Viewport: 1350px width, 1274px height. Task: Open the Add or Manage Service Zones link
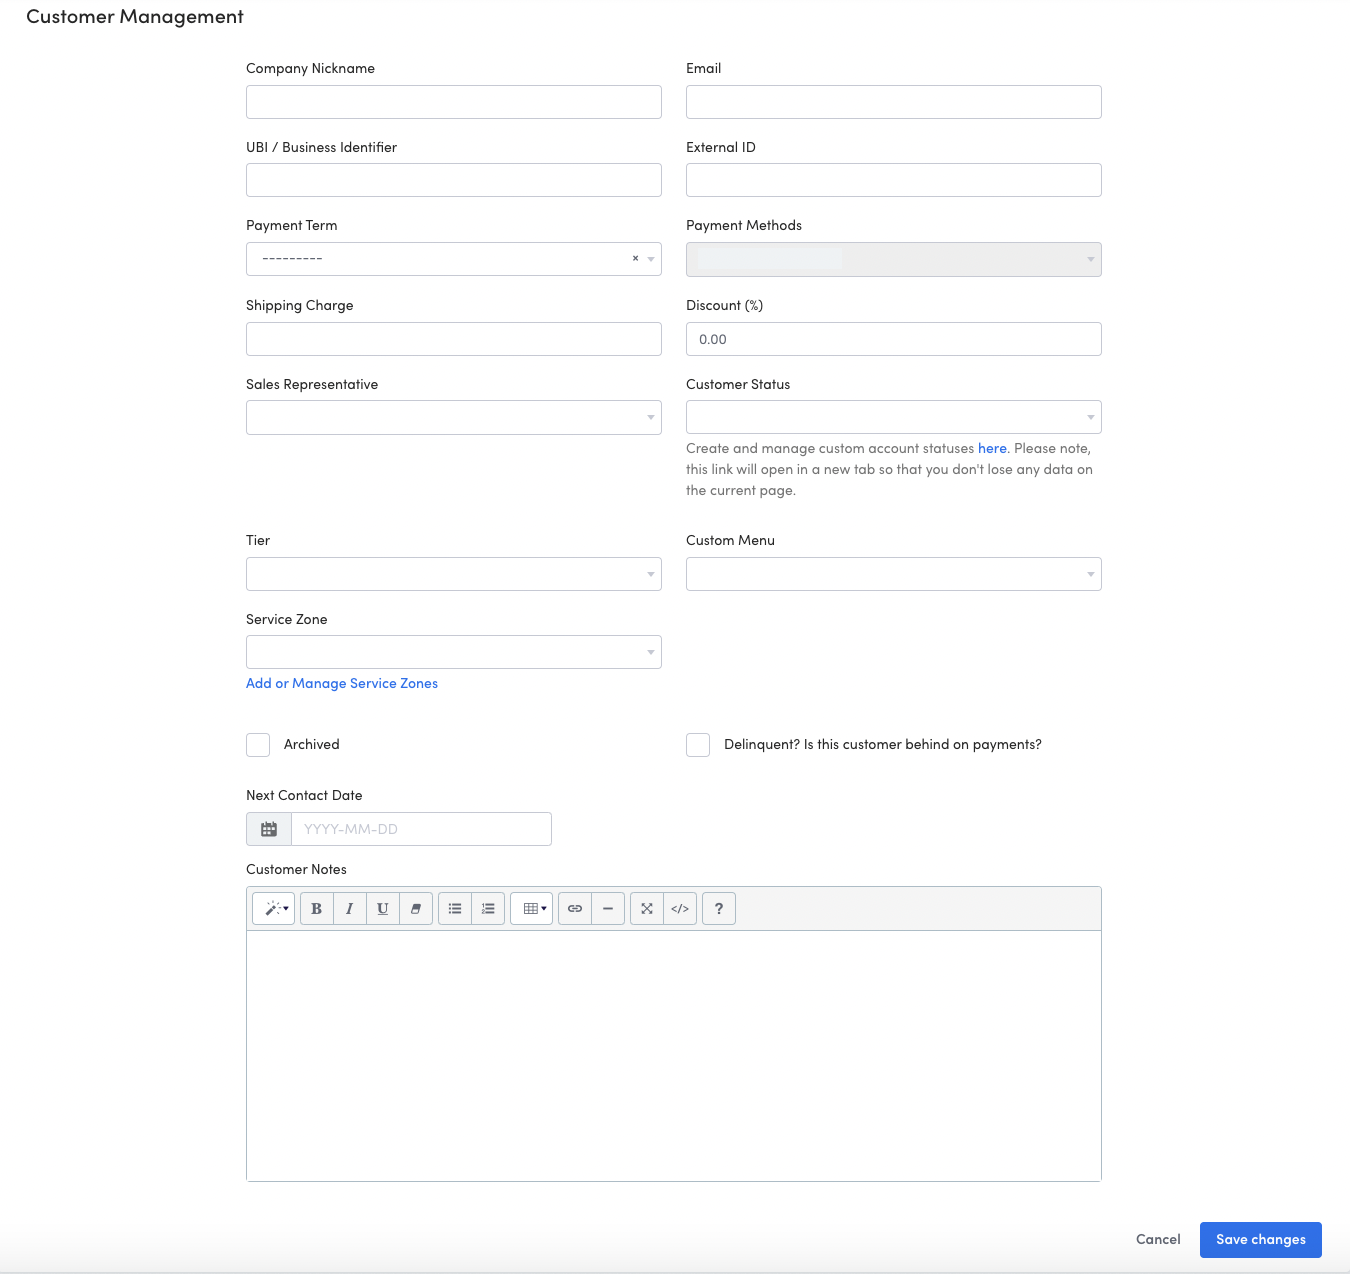pyautogui.click(x=342, y=684)
